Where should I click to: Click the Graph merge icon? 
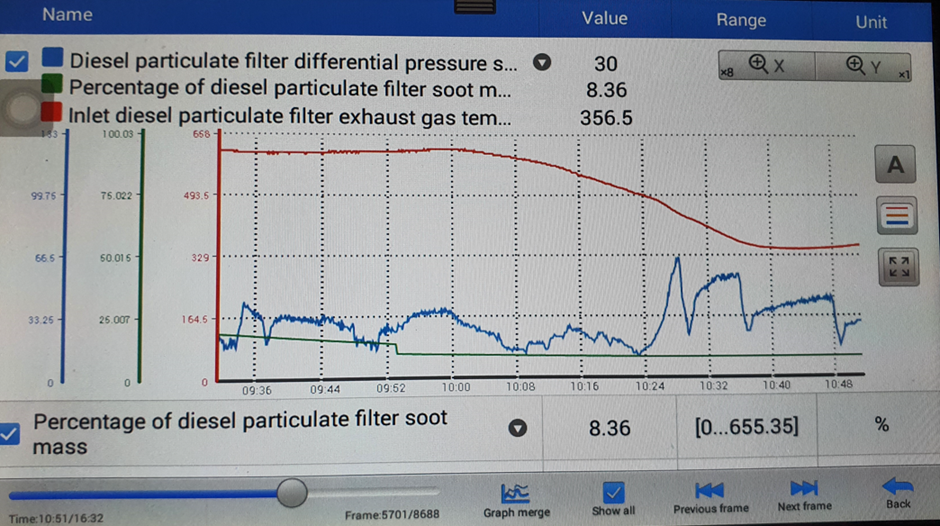(517, 497)
